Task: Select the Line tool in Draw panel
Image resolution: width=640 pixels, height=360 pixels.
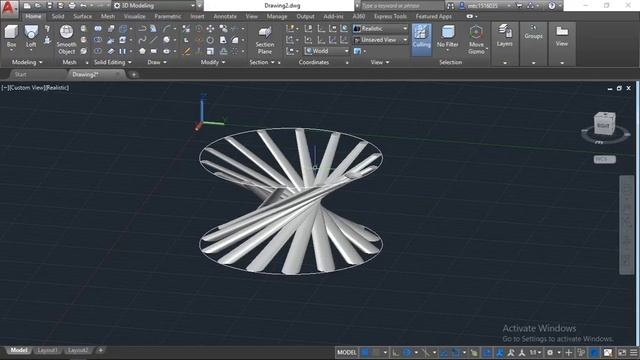Action: tap(153, 40)
